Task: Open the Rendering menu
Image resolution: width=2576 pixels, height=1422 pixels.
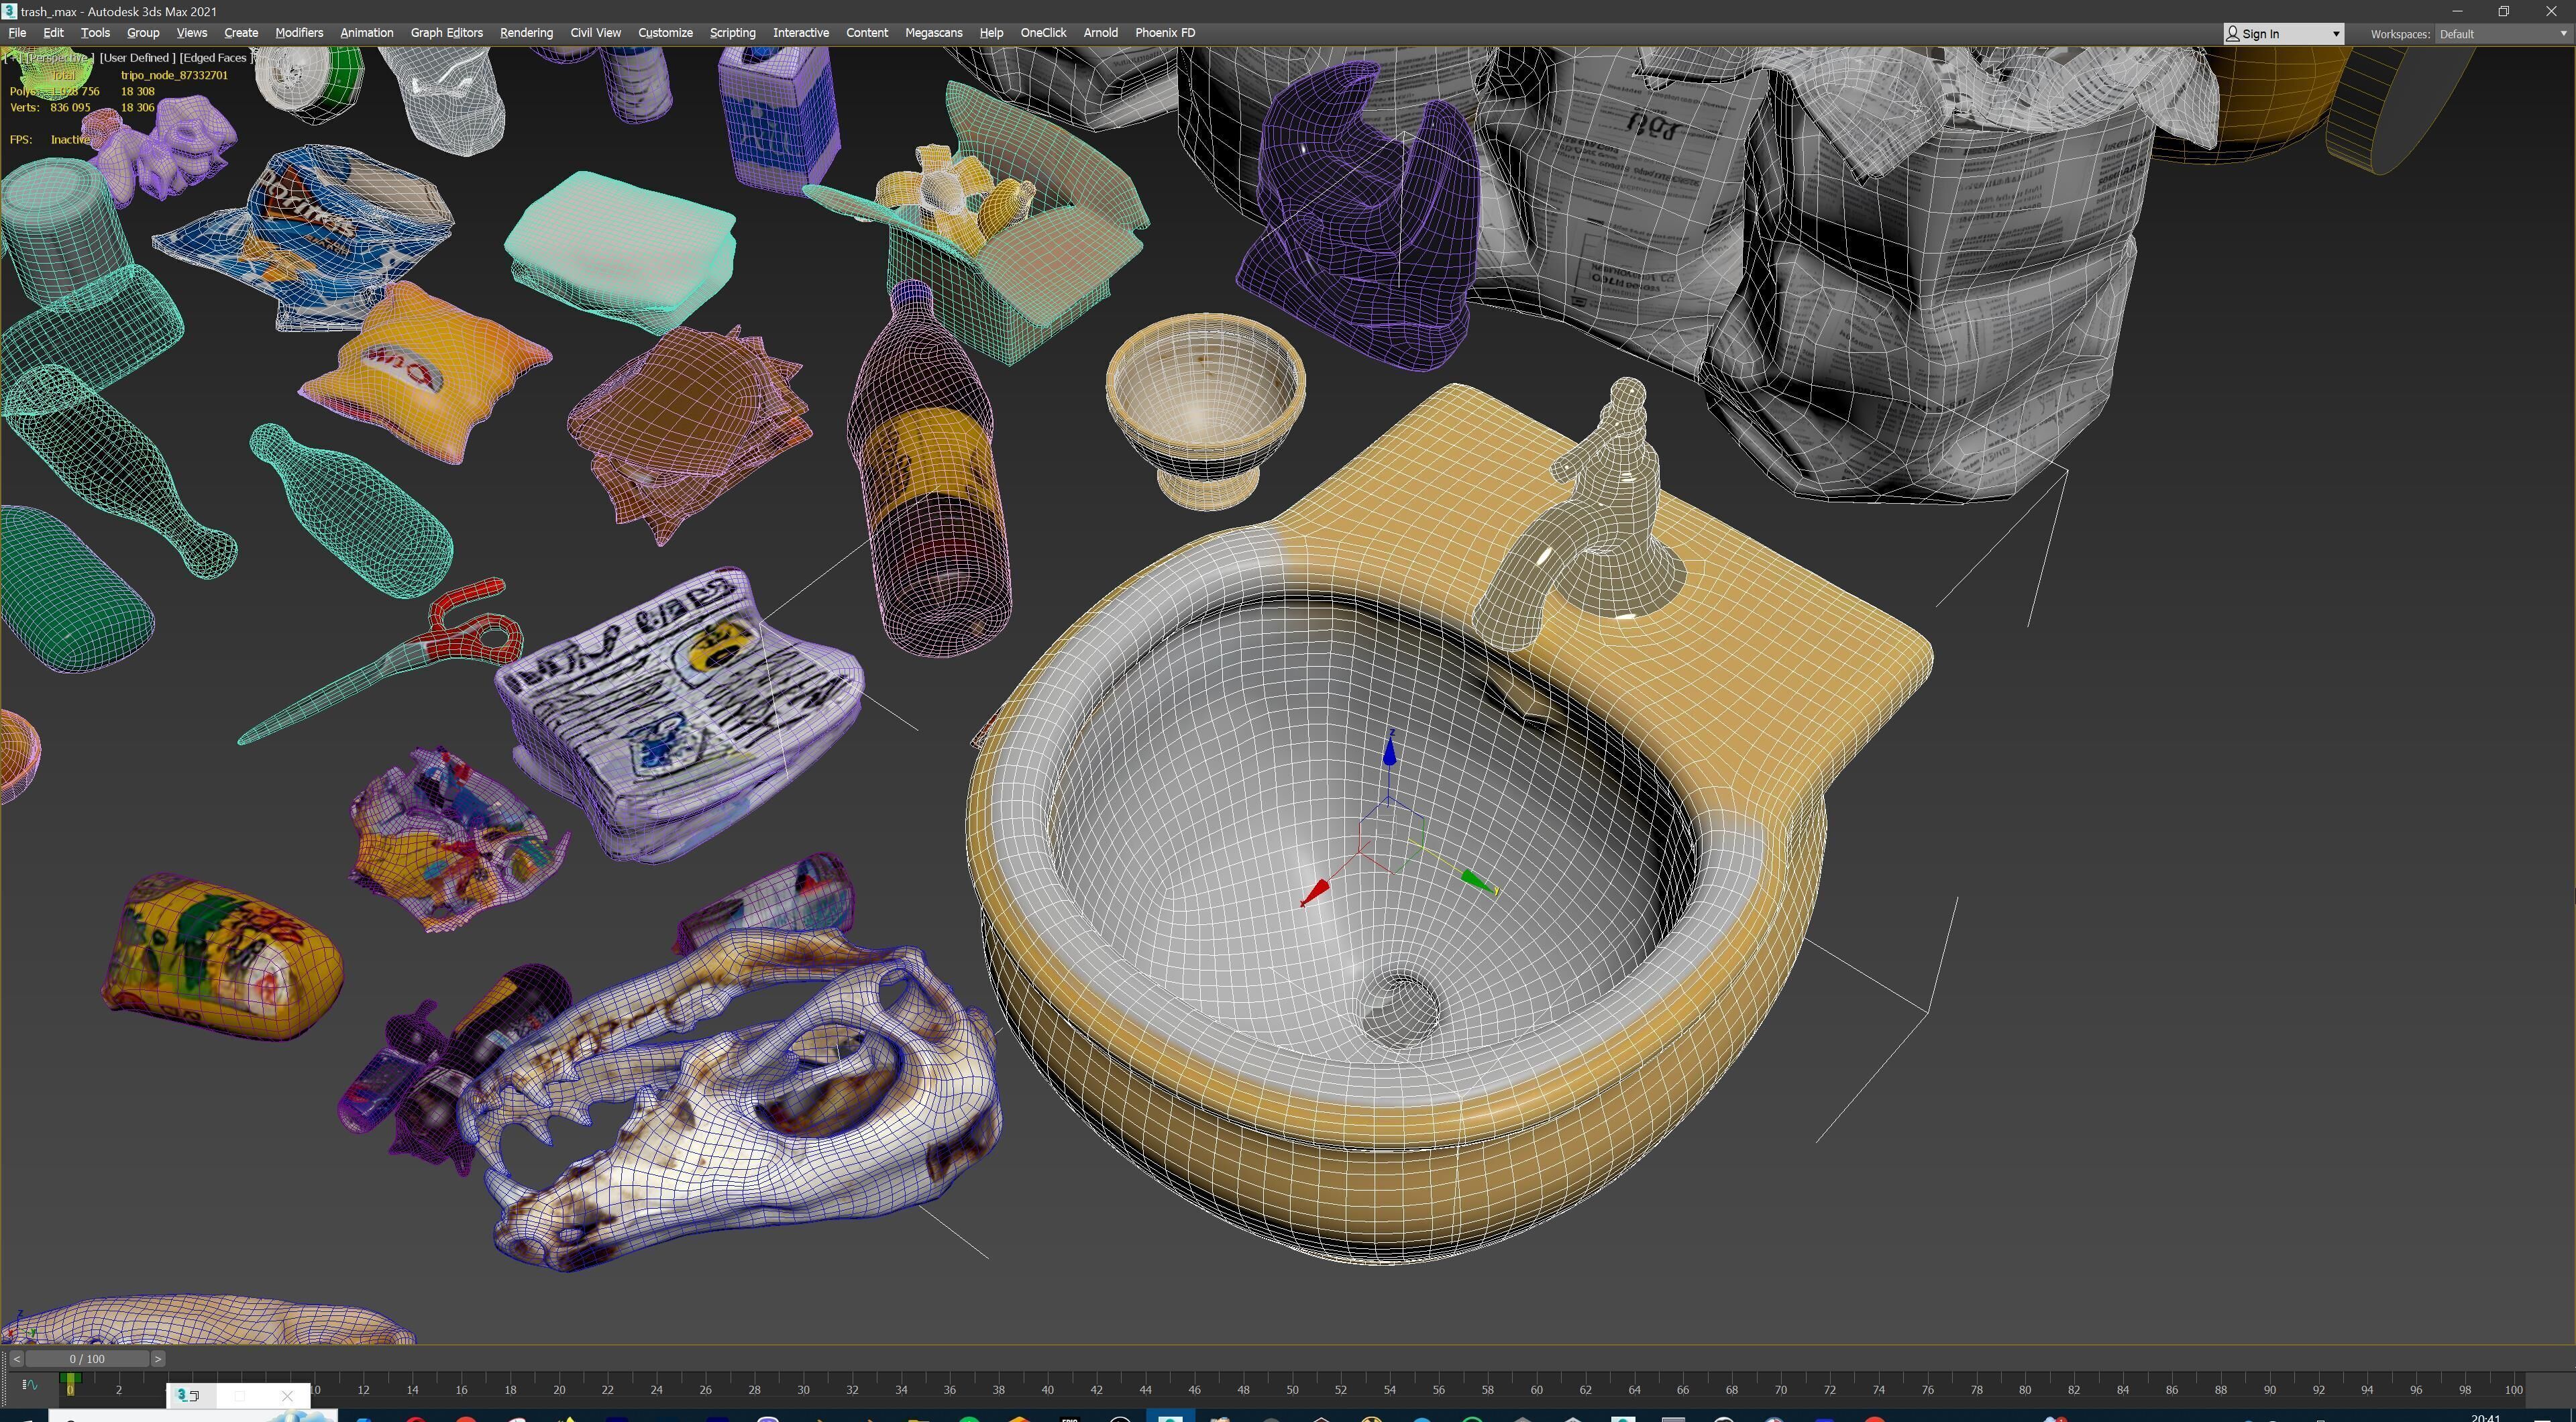Action: tap(526, 33)
